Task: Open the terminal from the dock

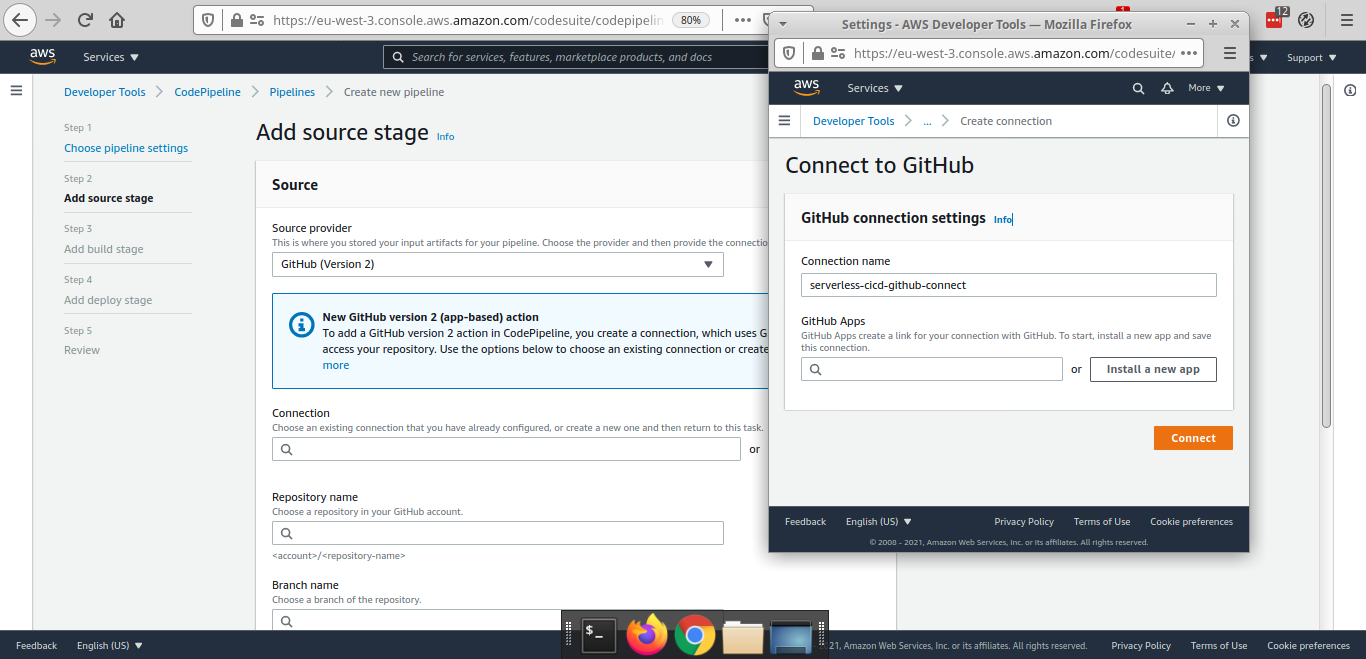Action: (x=598, y=634)
